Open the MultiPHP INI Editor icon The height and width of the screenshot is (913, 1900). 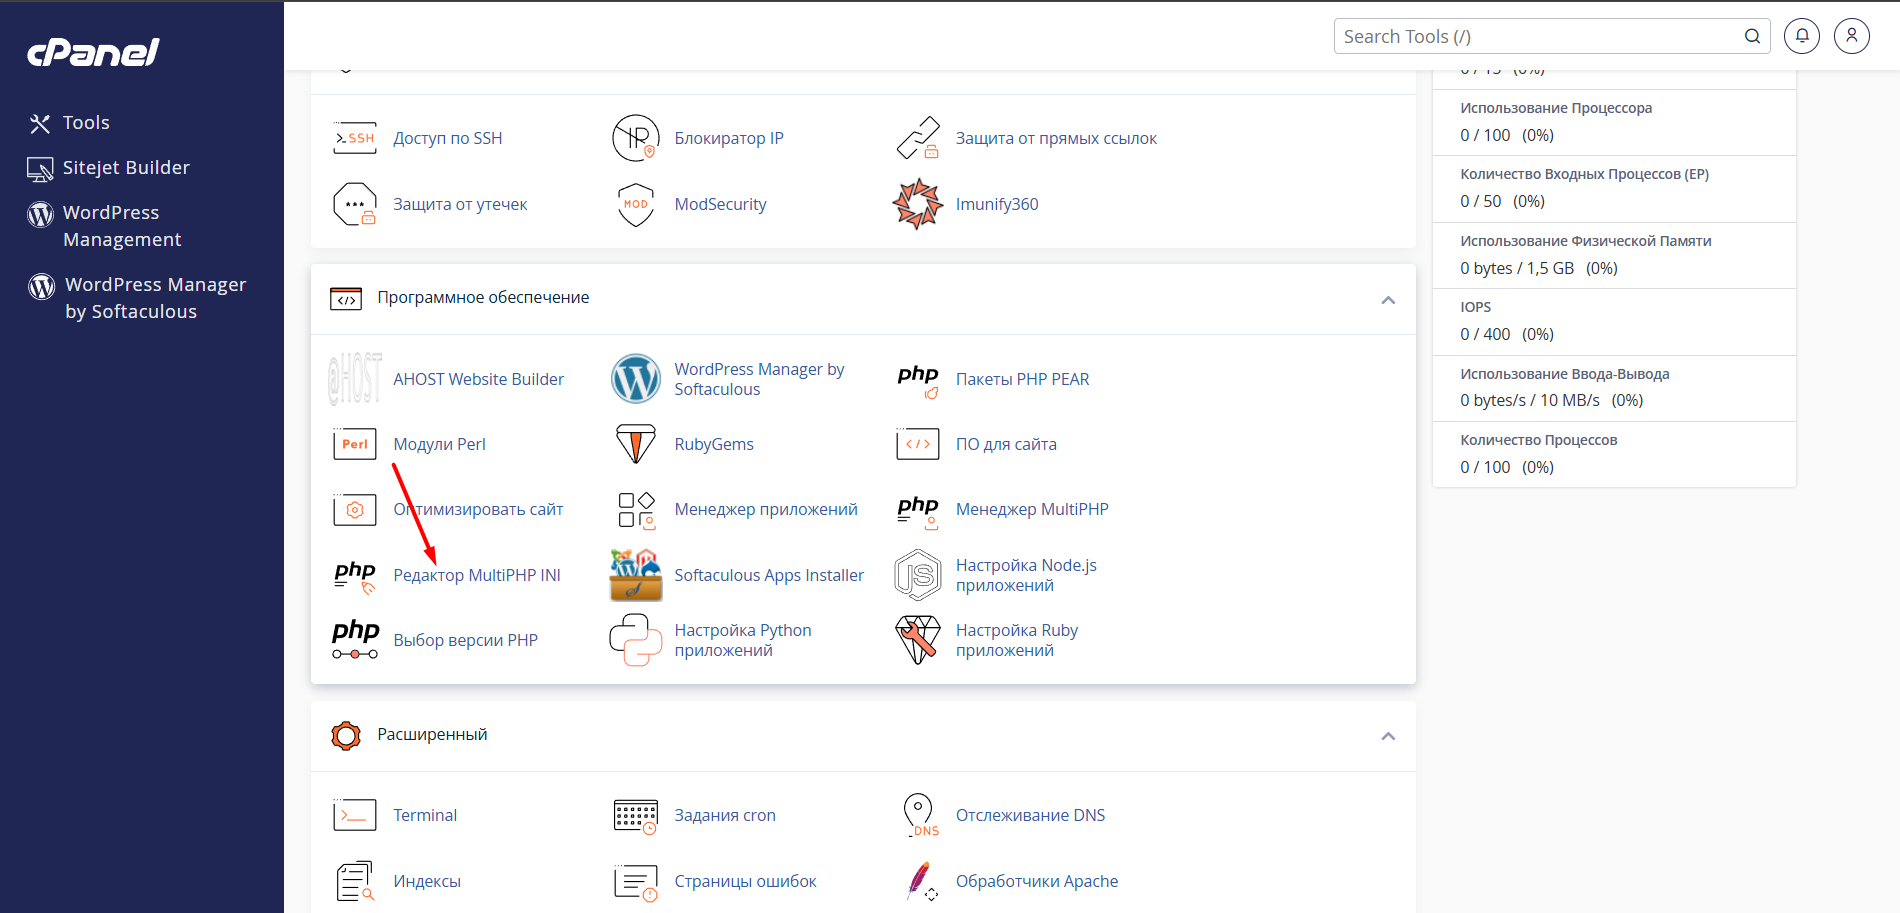pyautogui.click(x=355, y=576)
